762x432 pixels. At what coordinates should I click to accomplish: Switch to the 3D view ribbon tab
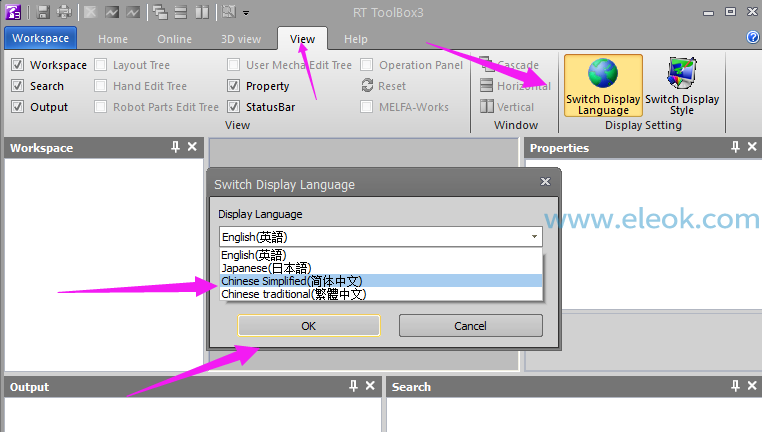(241, 39)
